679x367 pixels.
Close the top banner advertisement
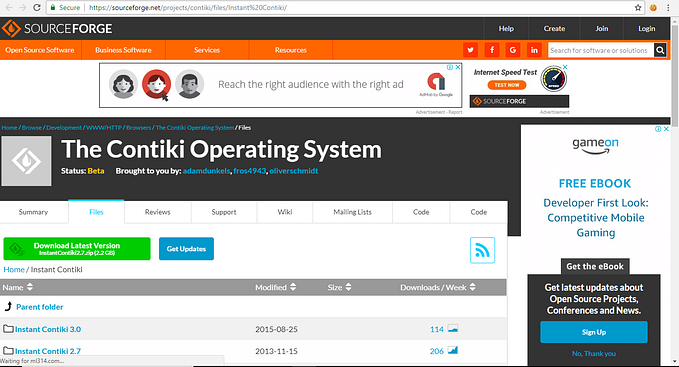pyautogui.click(x=458, y=67)
